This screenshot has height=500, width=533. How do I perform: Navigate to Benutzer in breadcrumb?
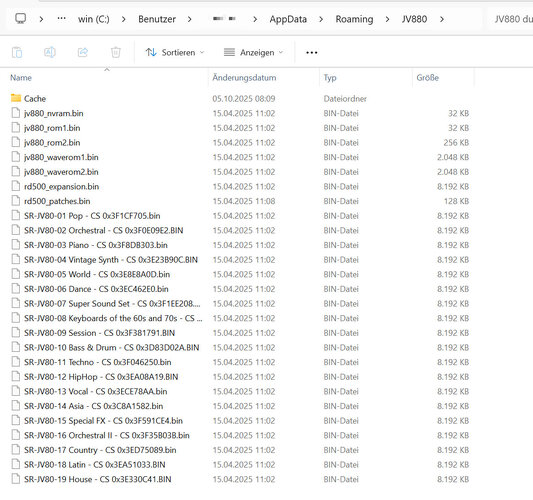click(157, 19)
